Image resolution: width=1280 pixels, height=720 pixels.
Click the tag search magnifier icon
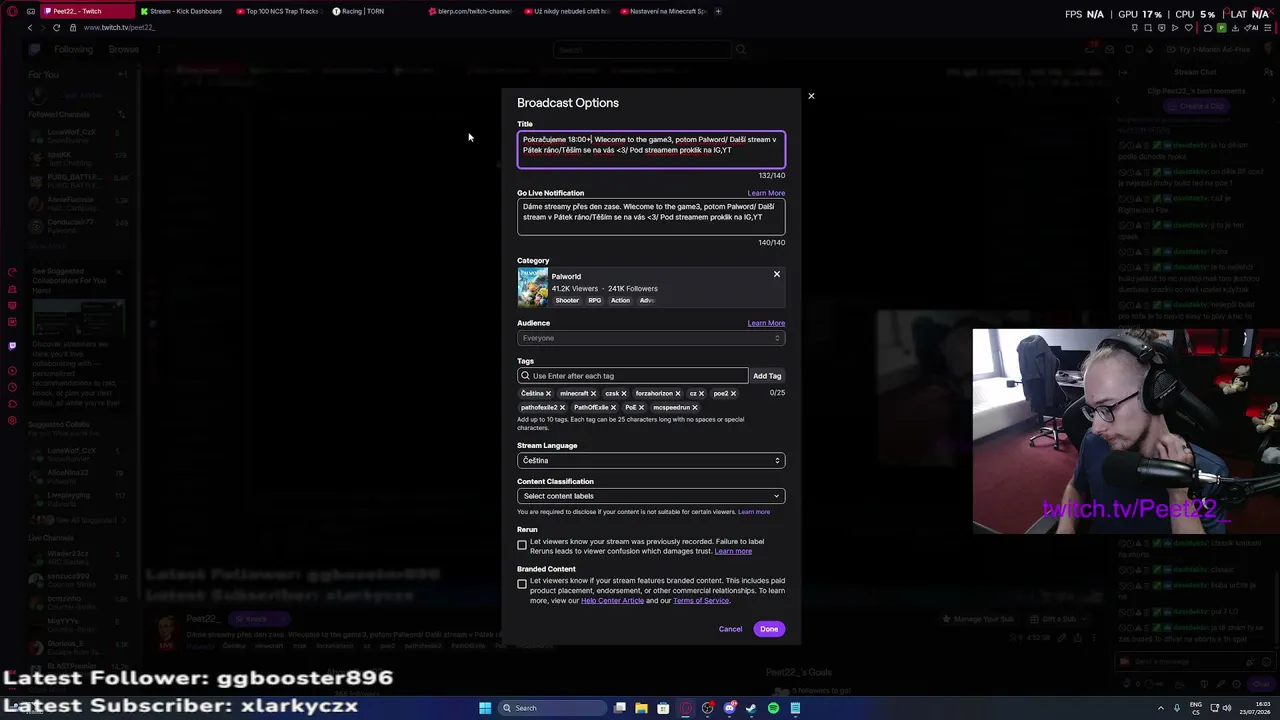(x=525, y=376)
